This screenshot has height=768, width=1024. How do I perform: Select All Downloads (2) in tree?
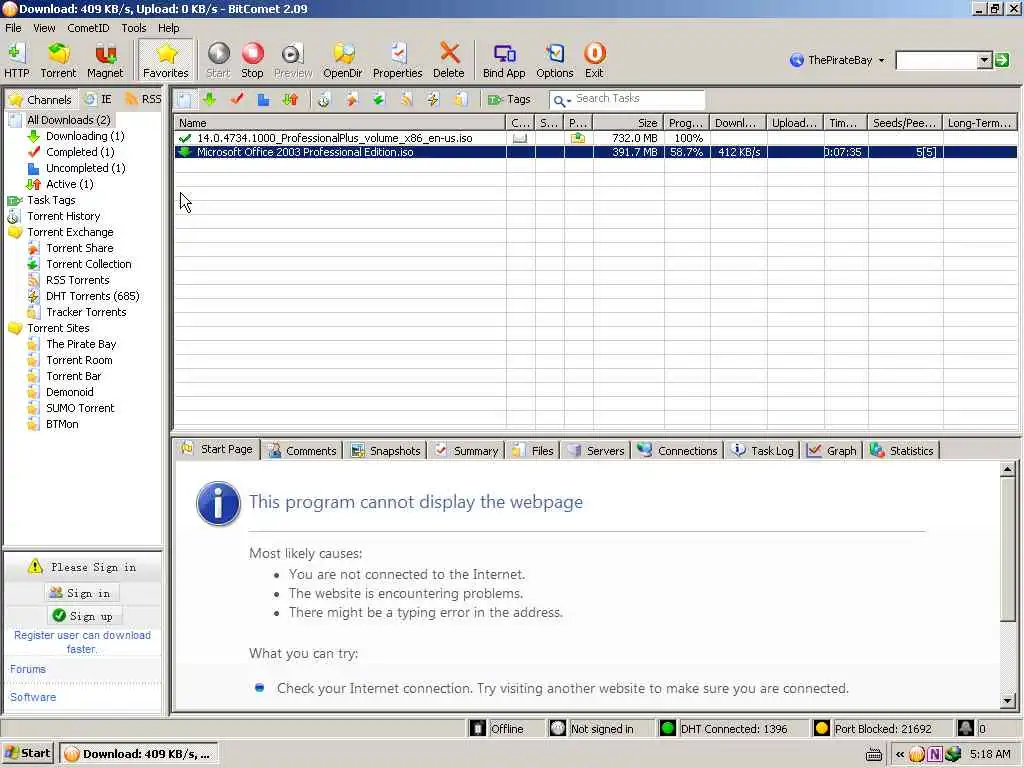point(69,120)
